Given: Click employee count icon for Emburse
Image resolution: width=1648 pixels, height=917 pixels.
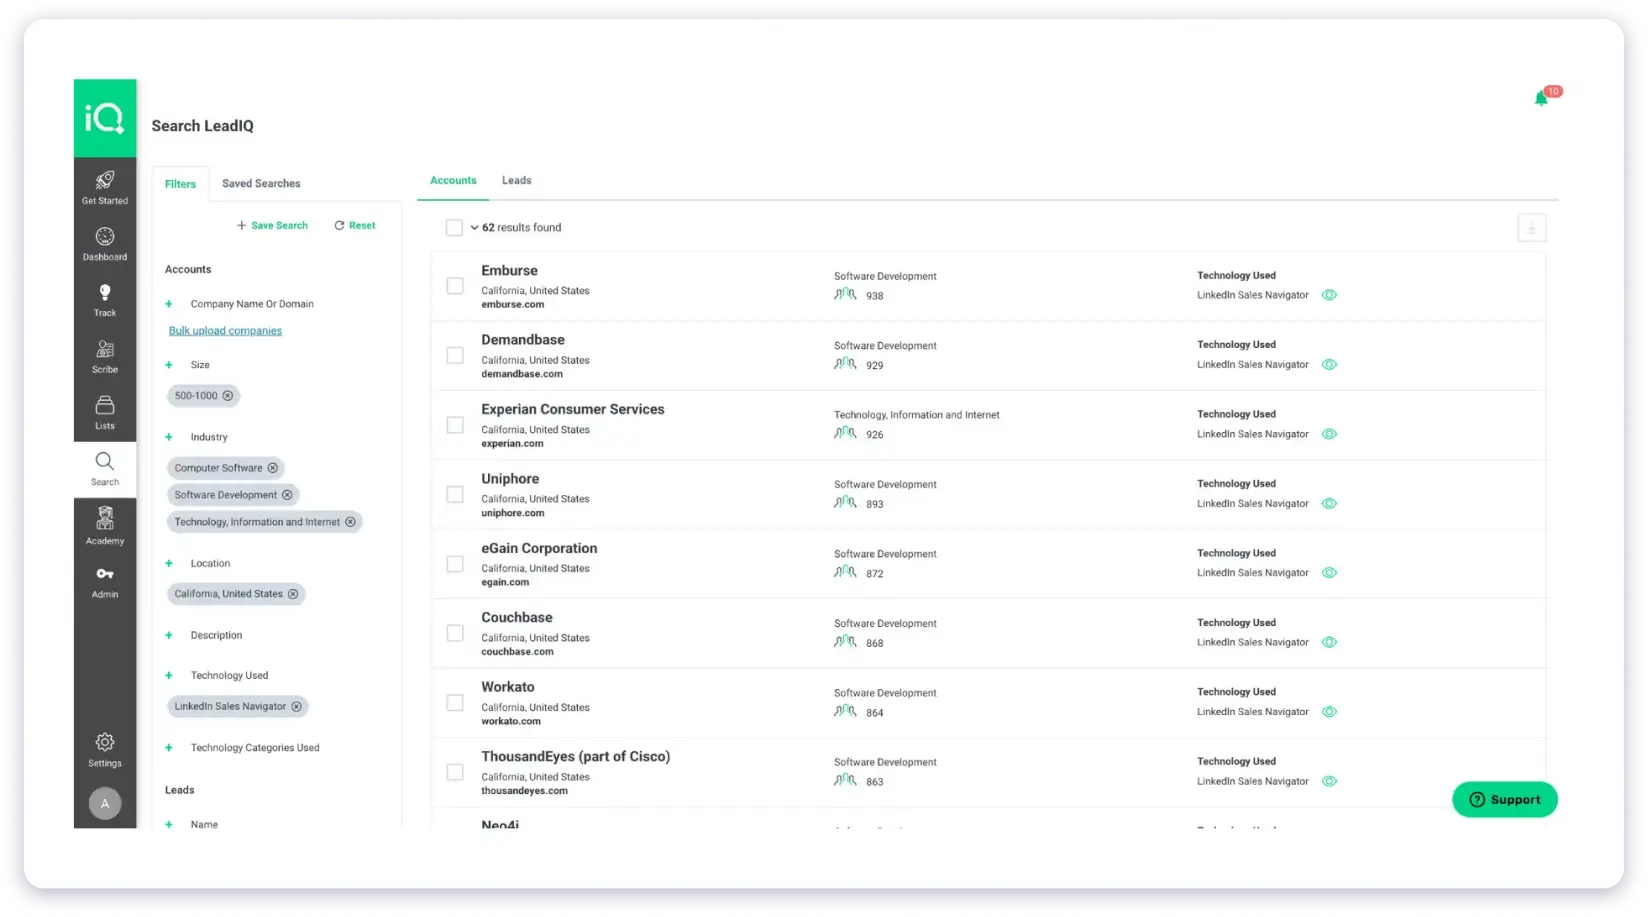Looking at the screenshot, I should click(845, 295).
